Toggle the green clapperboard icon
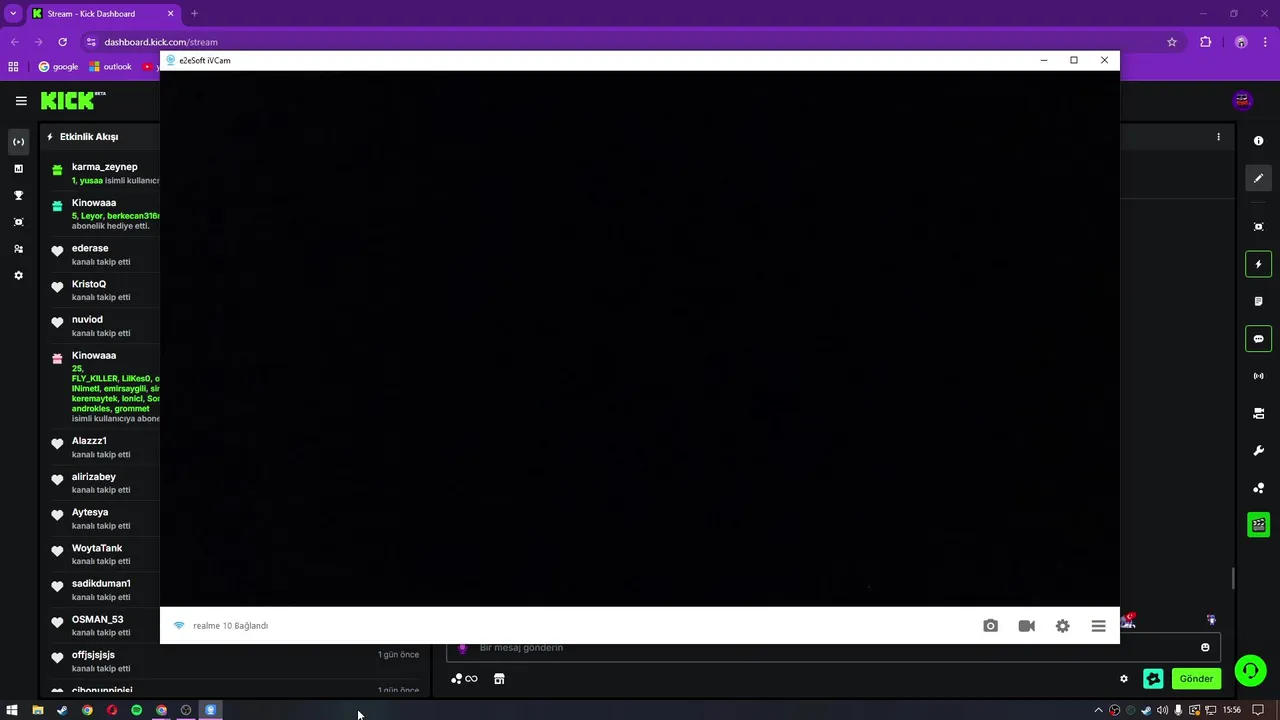 click(1259, 525)
